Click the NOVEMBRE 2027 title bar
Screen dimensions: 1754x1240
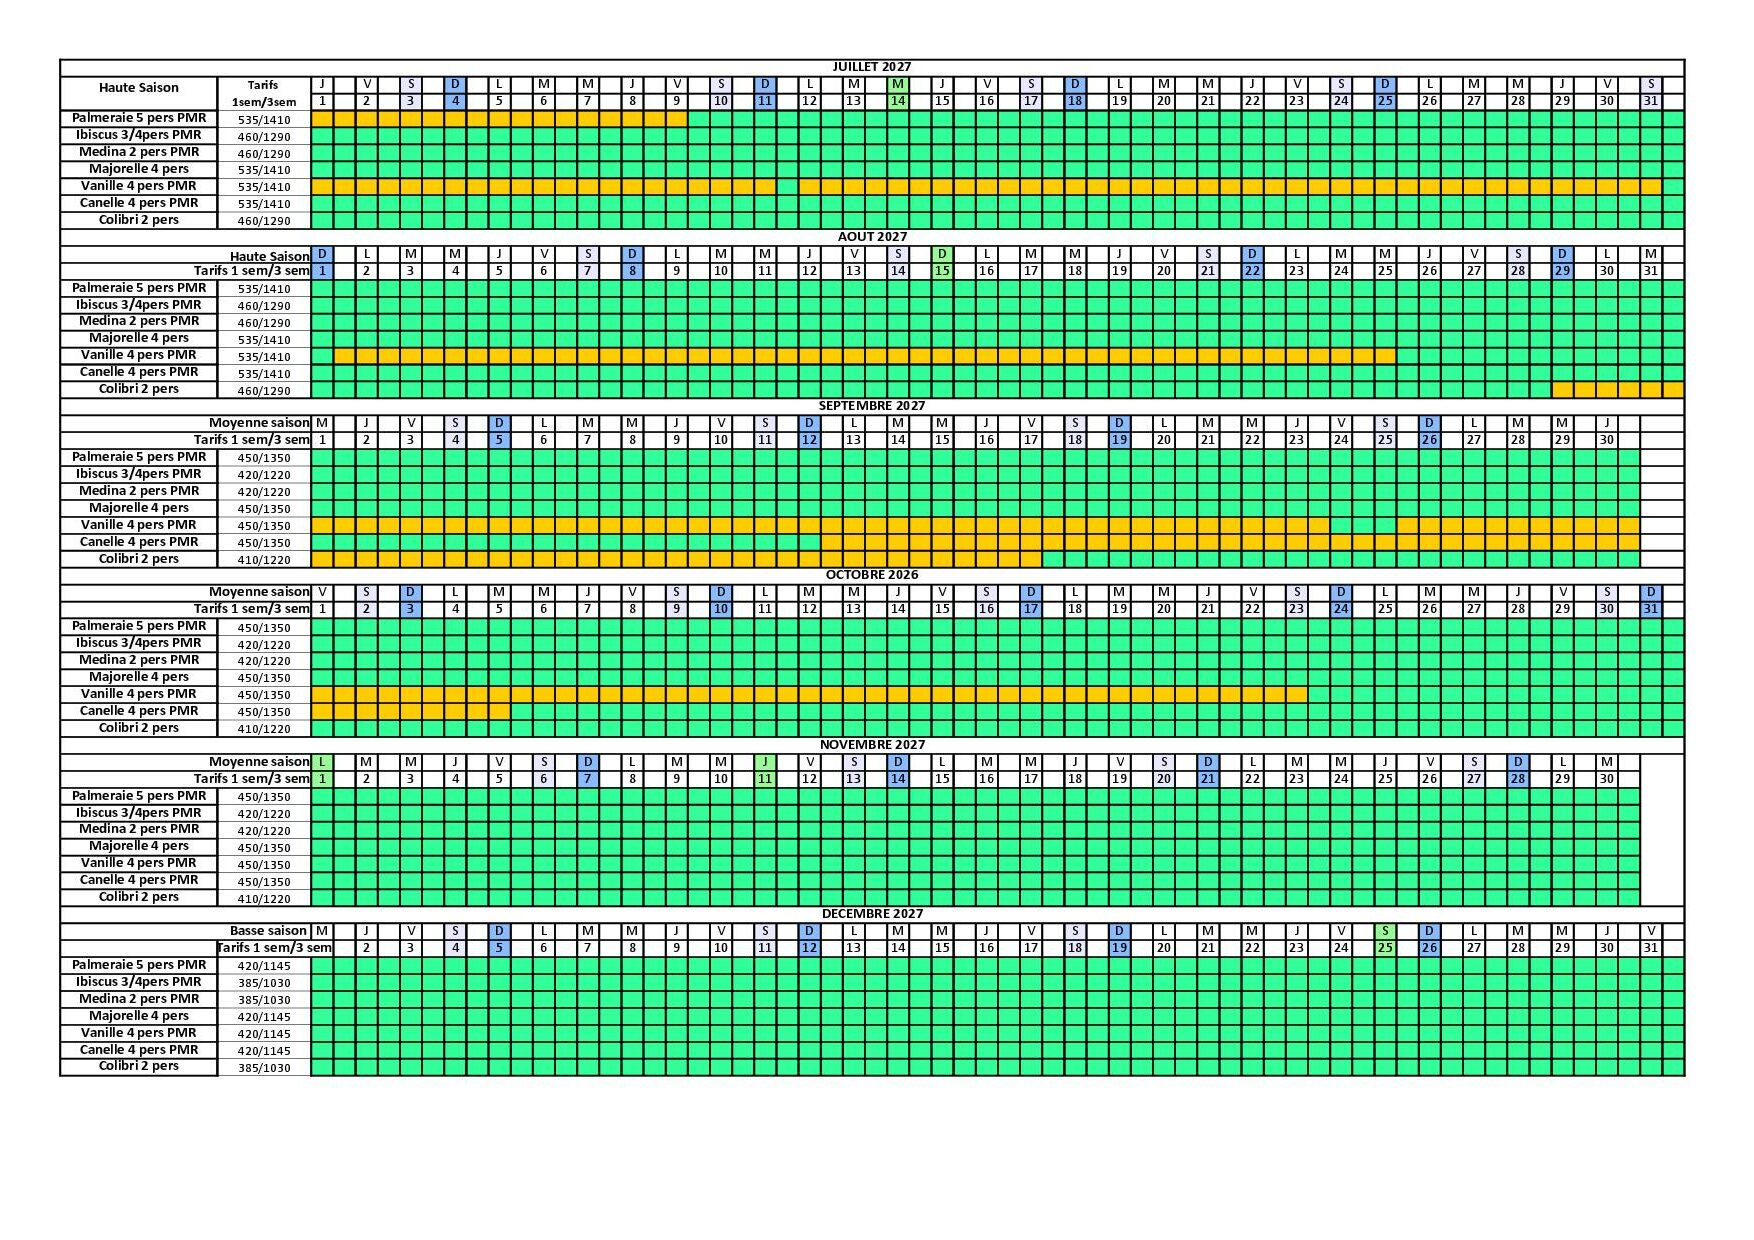pyautogui.click(x=870, y=744)
